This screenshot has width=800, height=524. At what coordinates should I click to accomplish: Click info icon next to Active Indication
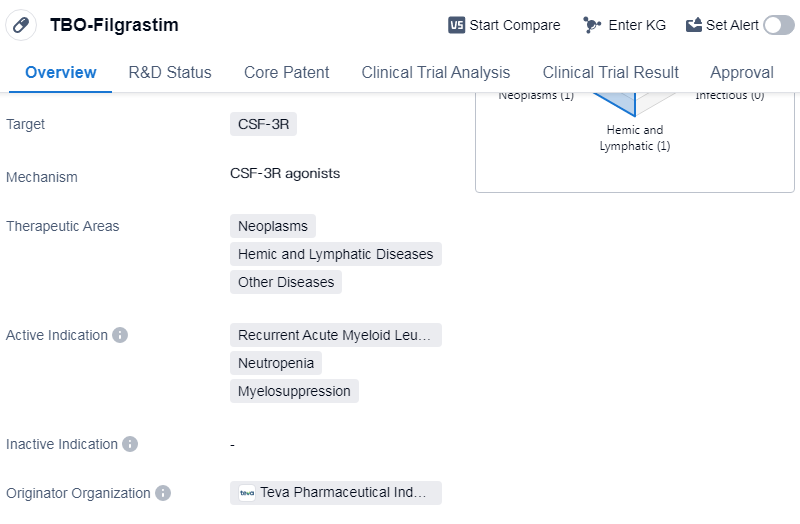click(x=120, y=335)
